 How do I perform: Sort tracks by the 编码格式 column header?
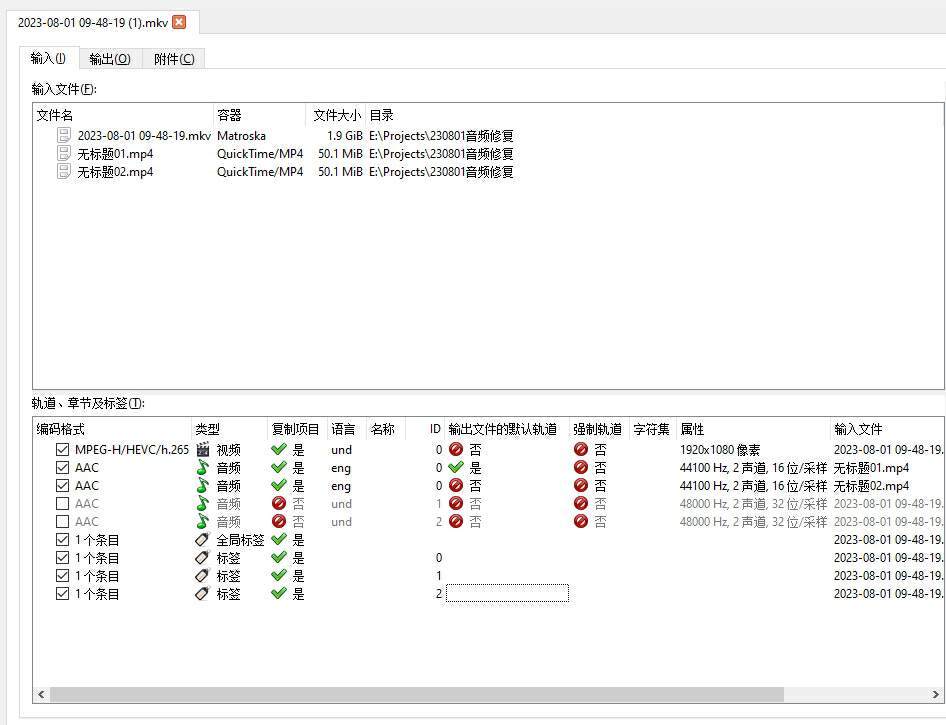[x=112, y=429]
